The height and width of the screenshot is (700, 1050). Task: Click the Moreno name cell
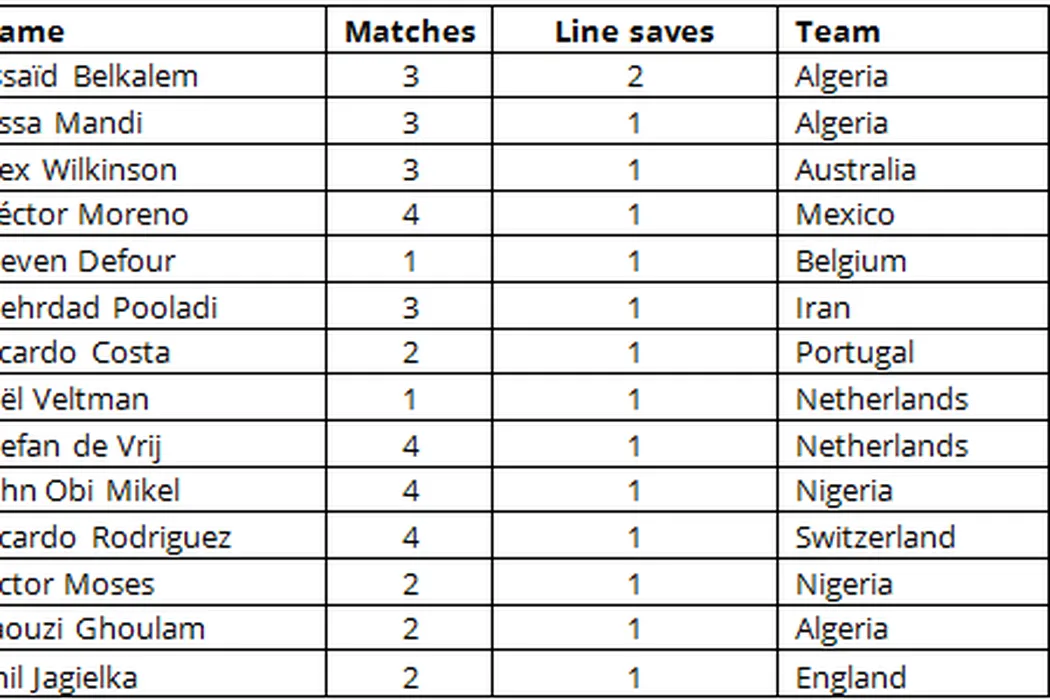click(95, 214)
